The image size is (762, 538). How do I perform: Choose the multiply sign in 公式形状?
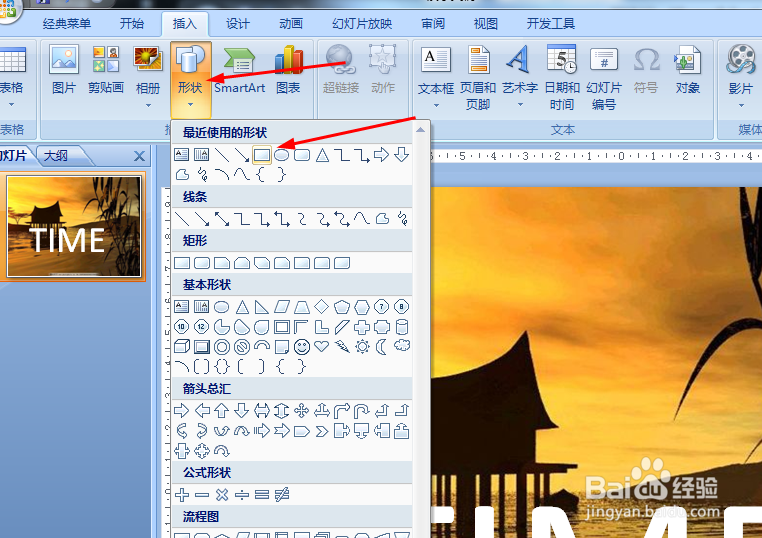(x=222, y=495)
